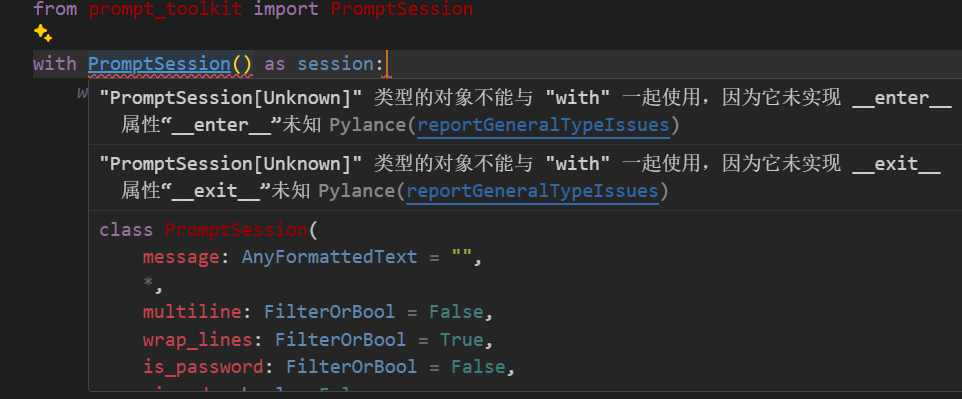962x399 pixels.
Task: Open reportGeneralTypeIssues link in __exit__ error
Action: coord(533,191)
